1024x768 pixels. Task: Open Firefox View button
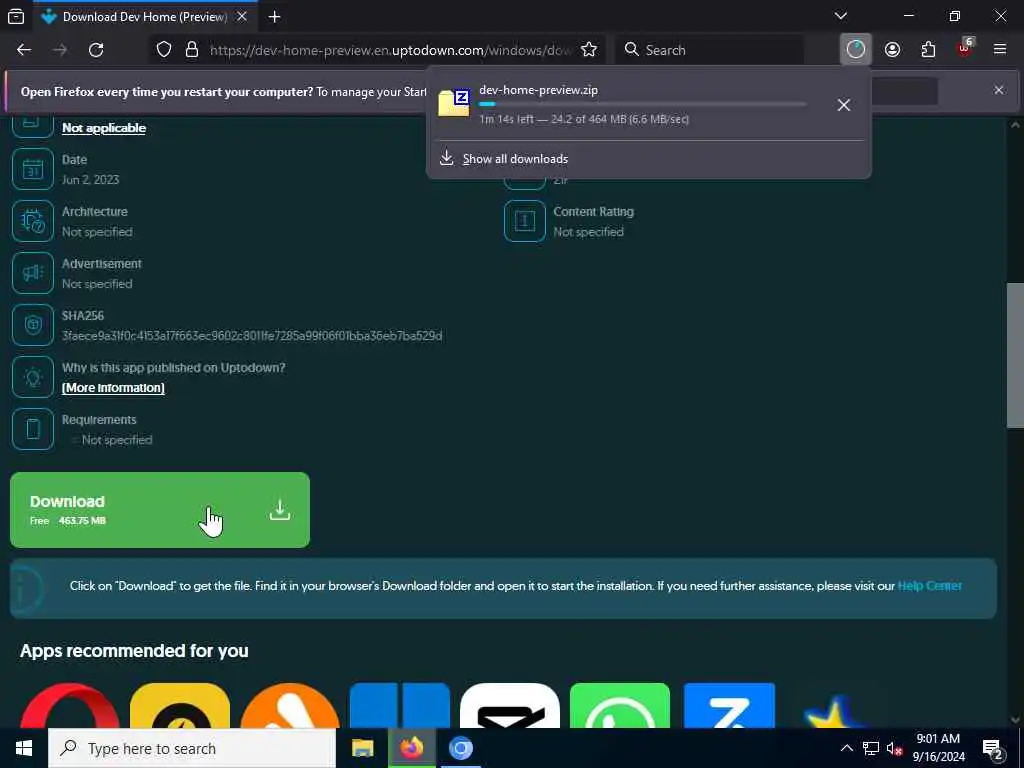pyautogui.click(x=16, y=17)
